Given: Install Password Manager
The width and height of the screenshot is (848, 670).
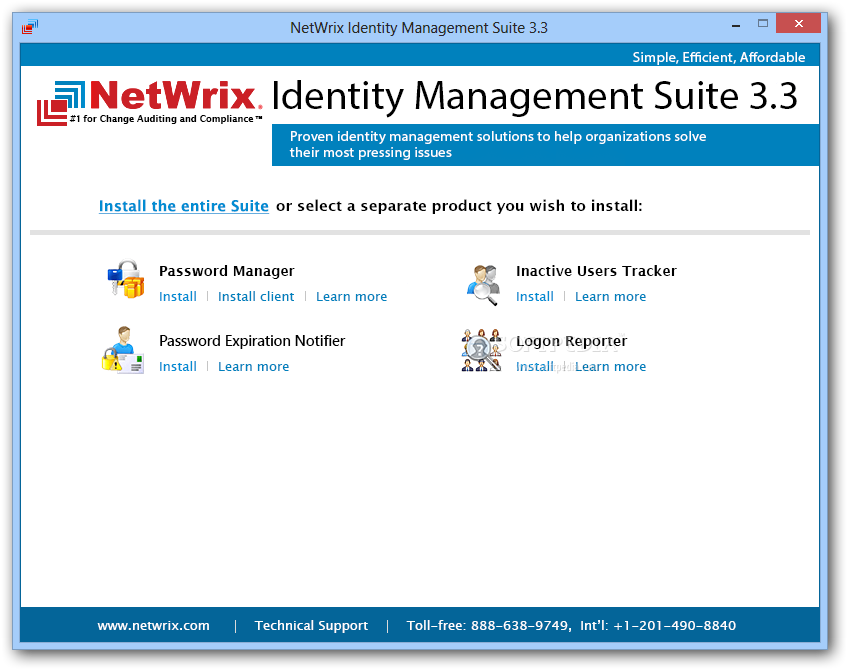Looking at the screenshot, I should pos(177,296).
